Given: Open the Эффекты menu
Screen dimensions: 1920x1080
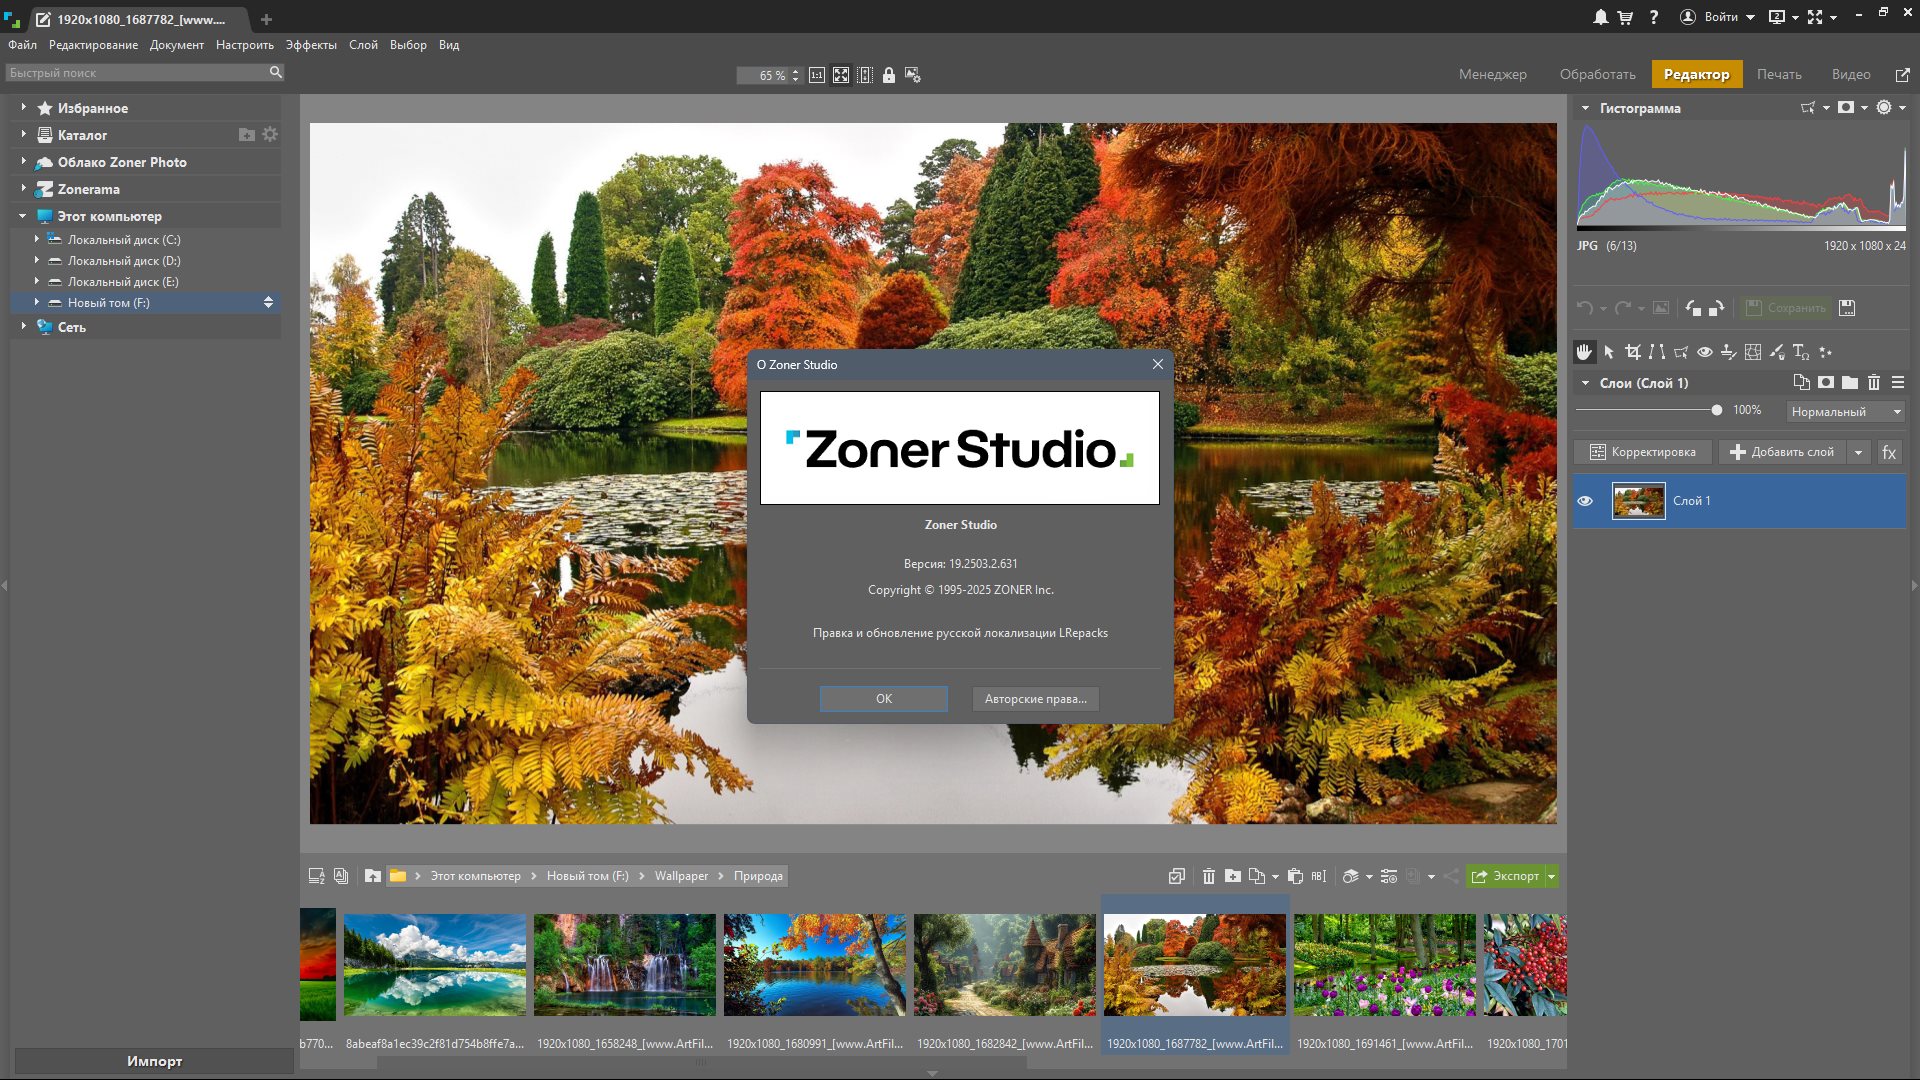Looking at the screenshot, I should click(x=311, y=45).
